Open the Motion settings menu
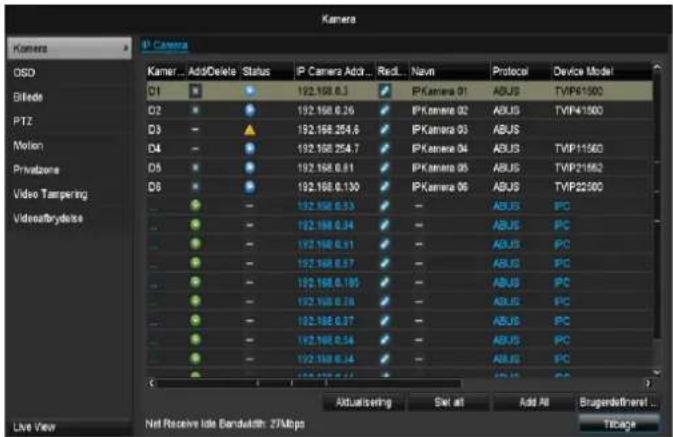This screenshot has width=673, height=437. coord(28,146)
